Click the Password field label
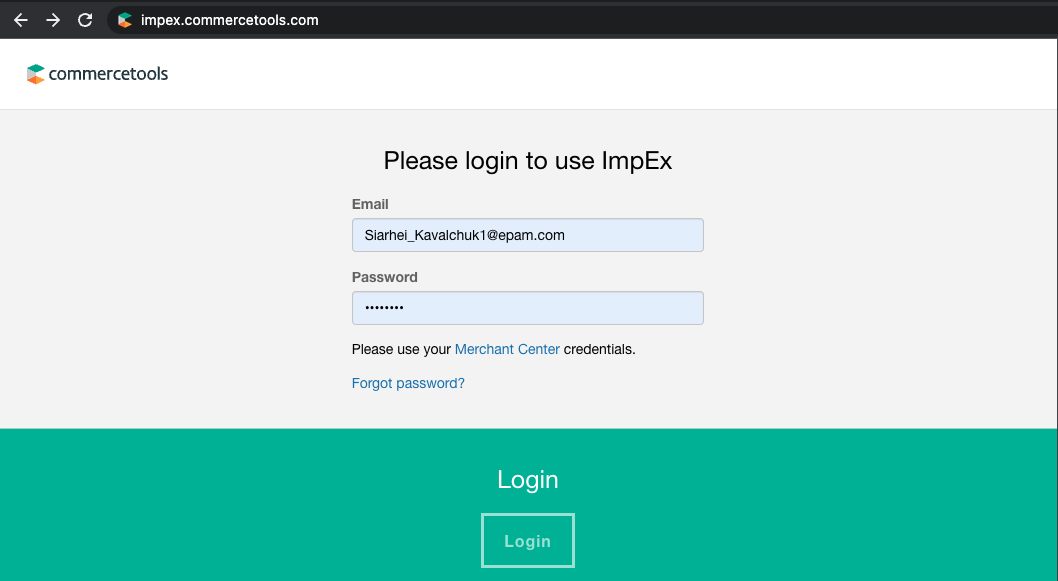This screenshot has height=581, width=1058. (384, 277)
